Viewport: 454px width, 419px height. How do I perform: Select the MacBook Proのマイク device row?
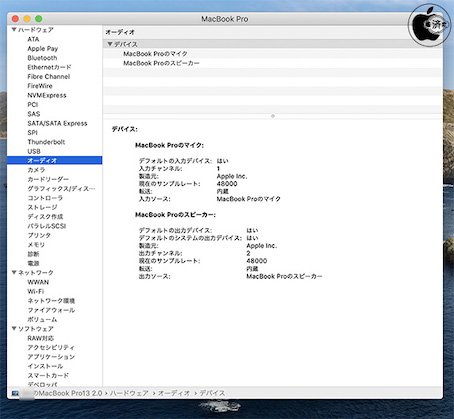pyautogui.click(x=273, y=54)
